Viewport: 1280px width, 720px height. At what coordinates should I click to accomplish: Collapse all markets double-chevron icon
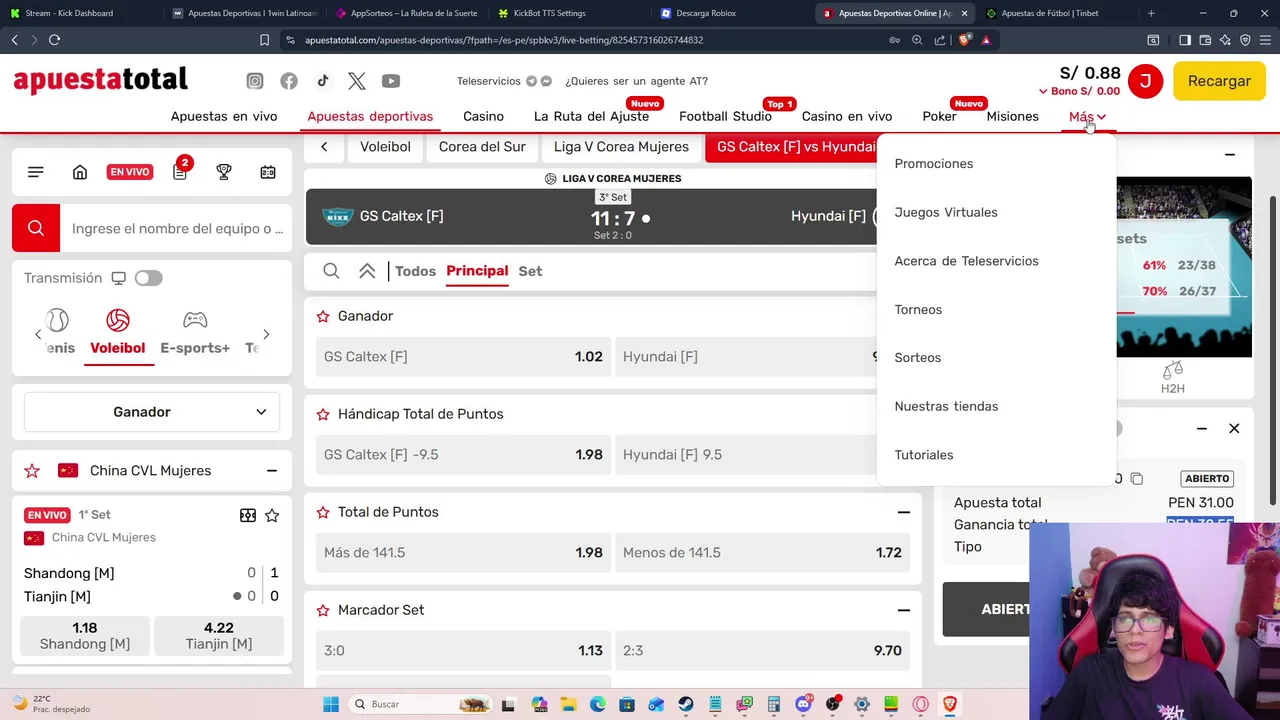(367, 271)
